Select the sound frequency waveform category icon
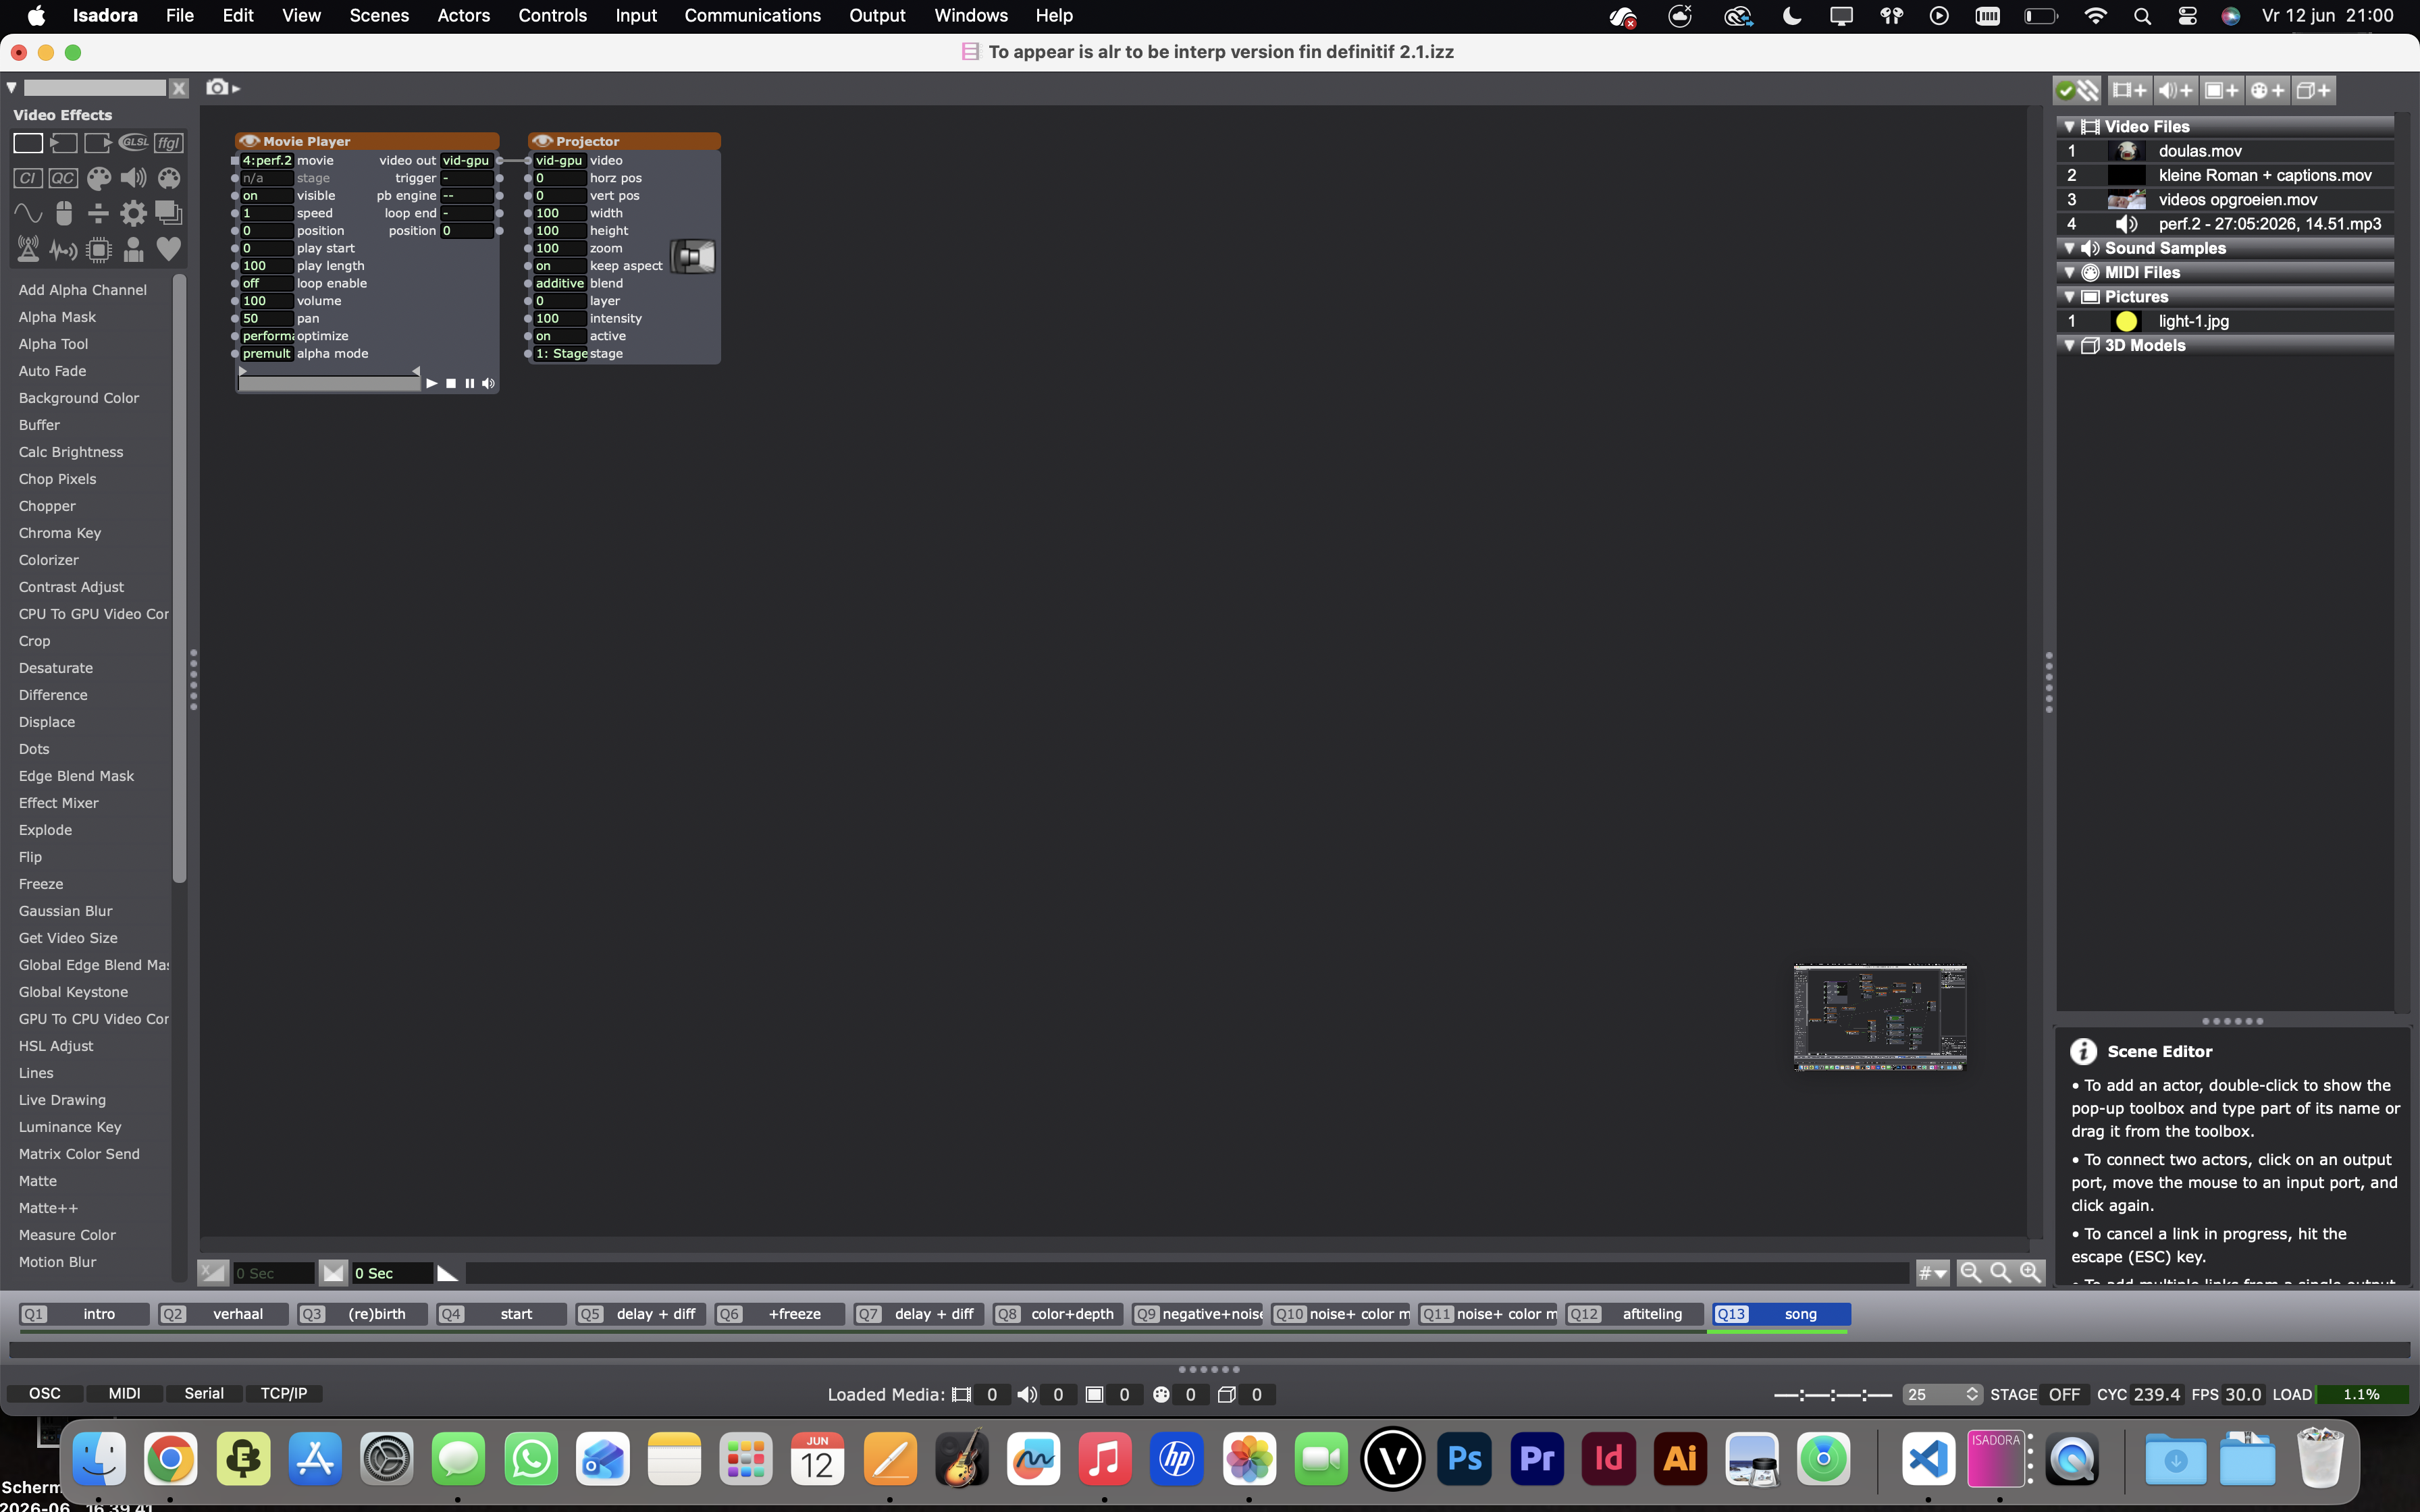 pos(63,250)
